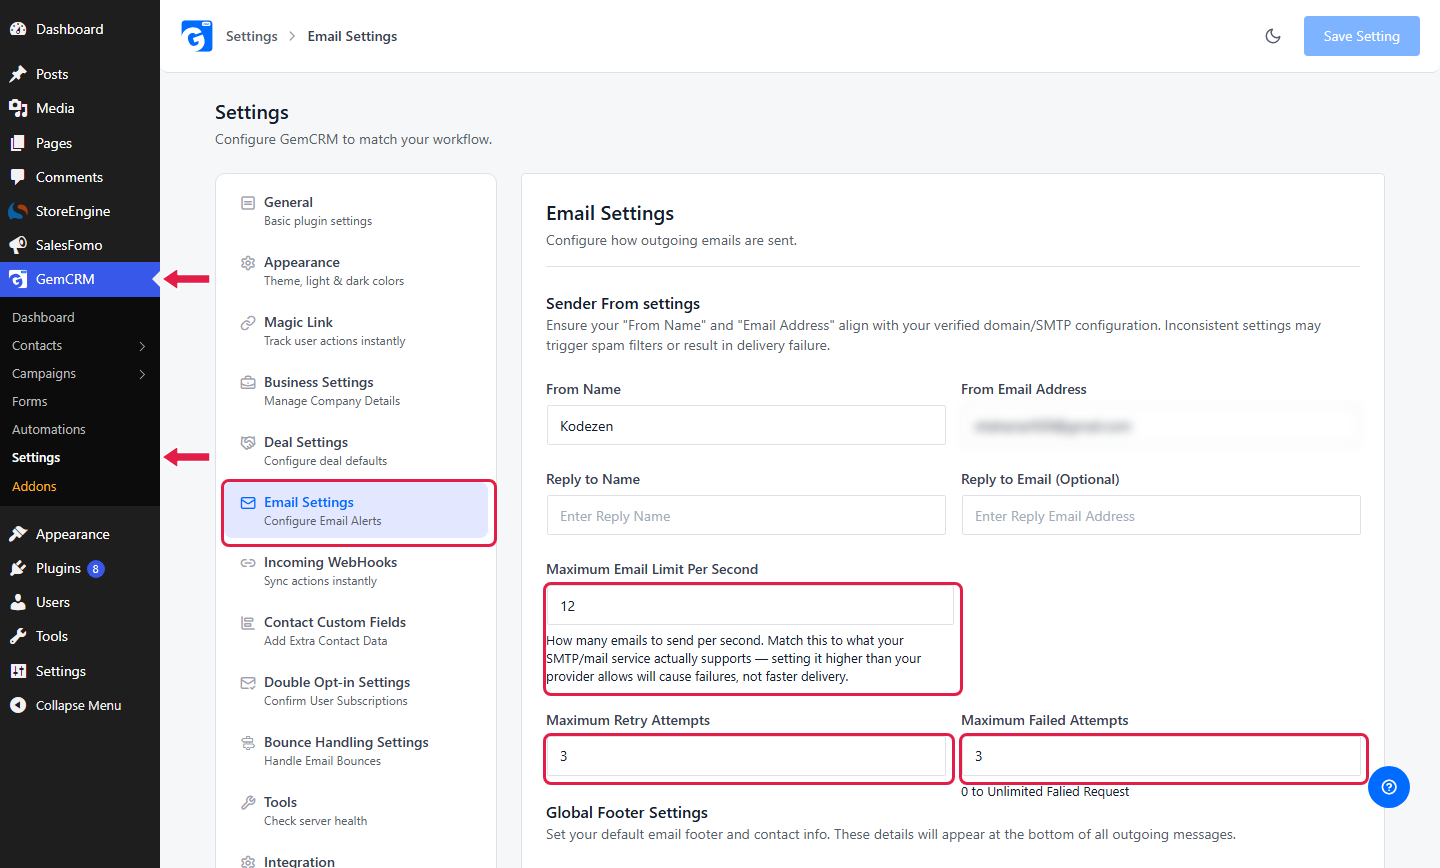Viewport: 1440px width, 868px height.
Task: Click Maximum Email Limit Per Second field
Action: click(x=750, y=605)
